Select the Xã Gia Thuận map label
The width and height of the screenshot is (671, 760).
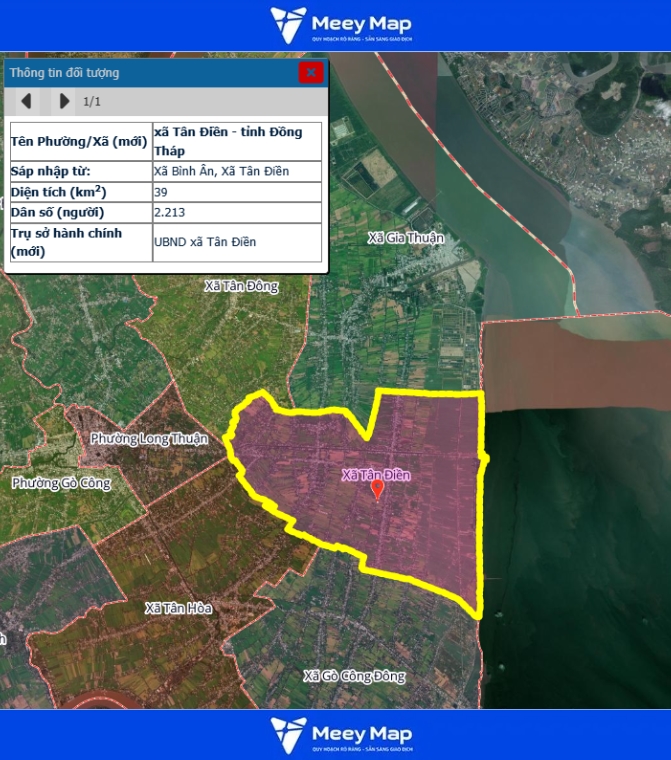point(405,238)
